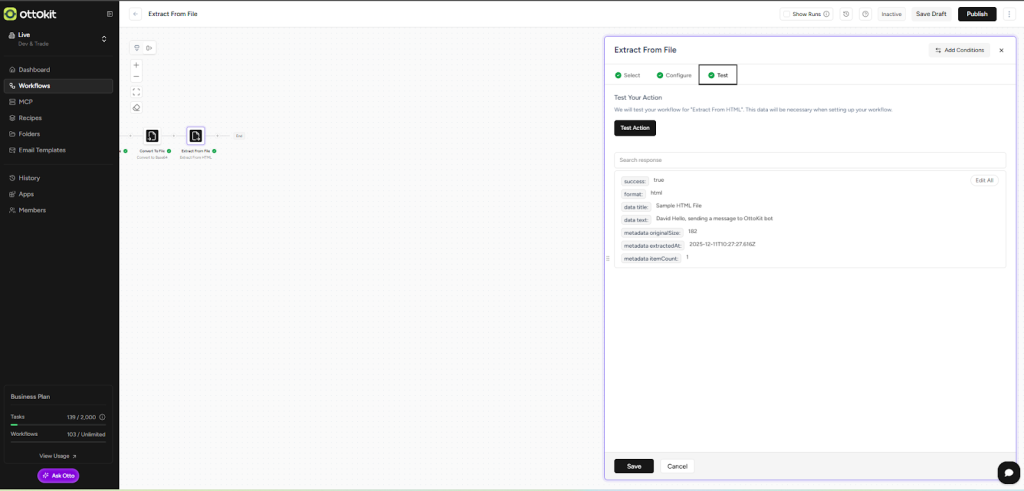Switch to the Configure tab

coord(674,75)
